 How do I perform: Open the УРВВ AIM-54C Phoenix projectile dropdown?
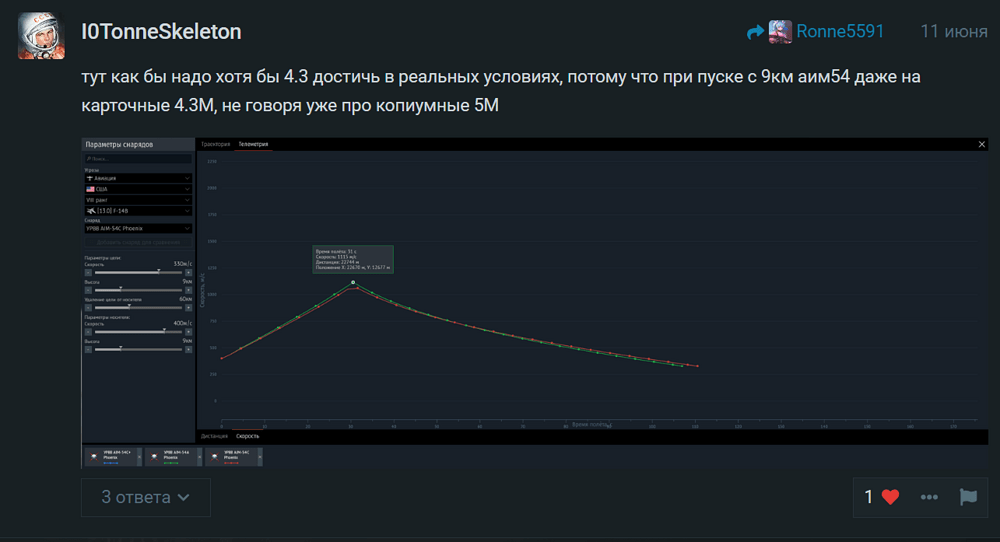click(x=138, y=228)
